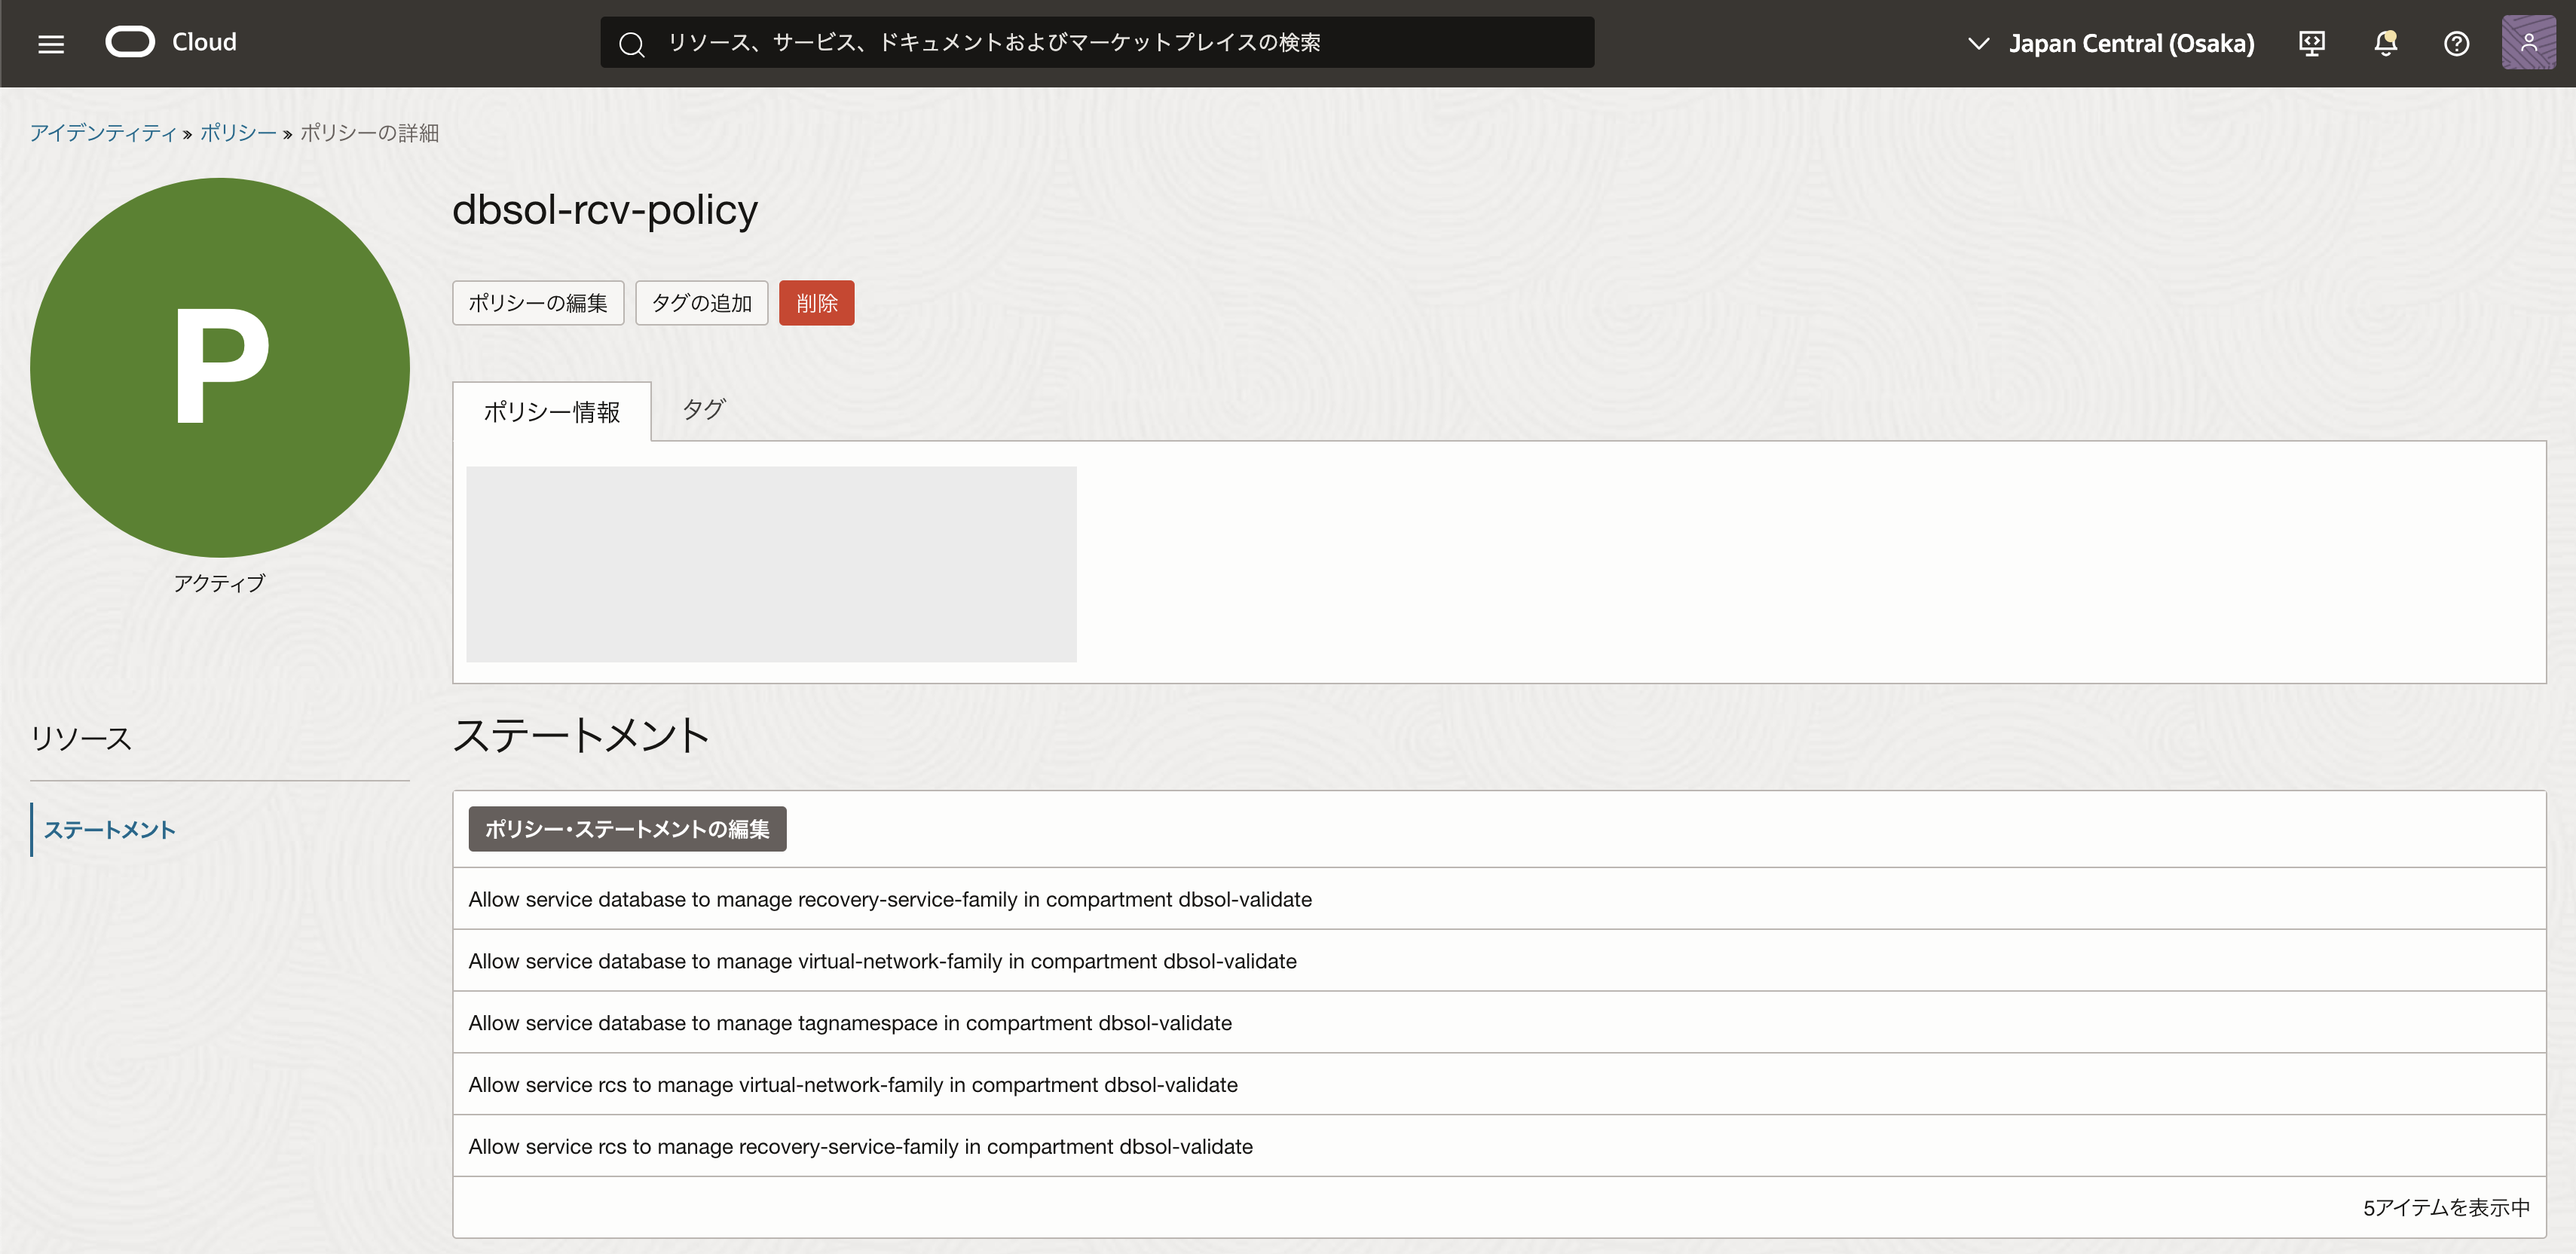Image resolution: width=2576 pixels, height=1254 pixels.
Task: Click the green P policy icon
Action: click(x=220, y=367)
